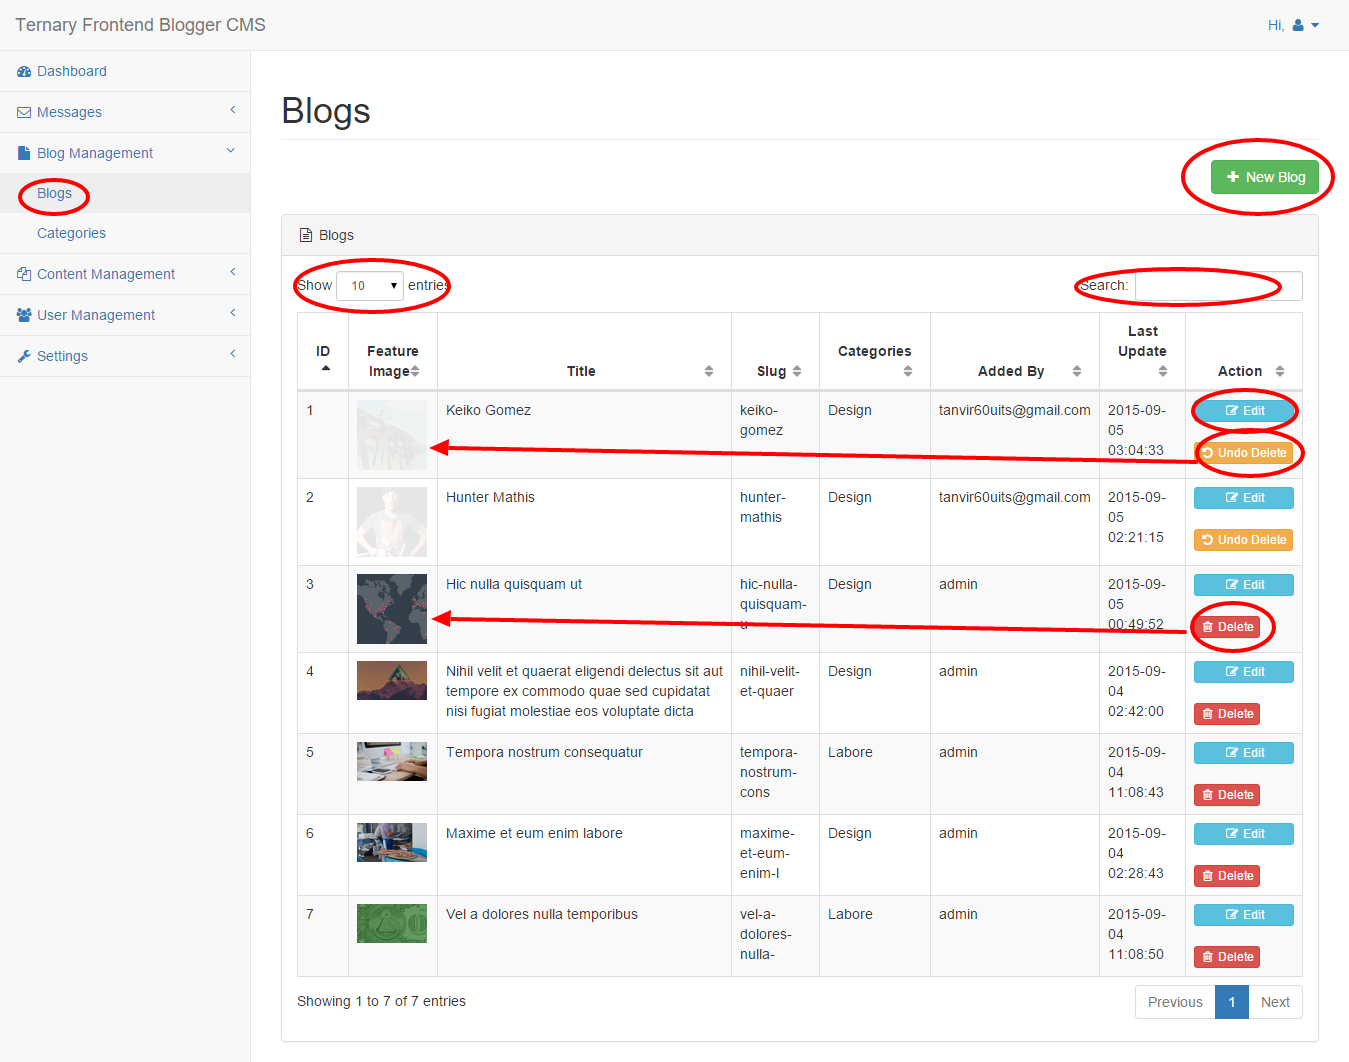Edit the Hic nulla quisquam ut blog
1349x1062 pixels.
click(x=1244, y=585)
